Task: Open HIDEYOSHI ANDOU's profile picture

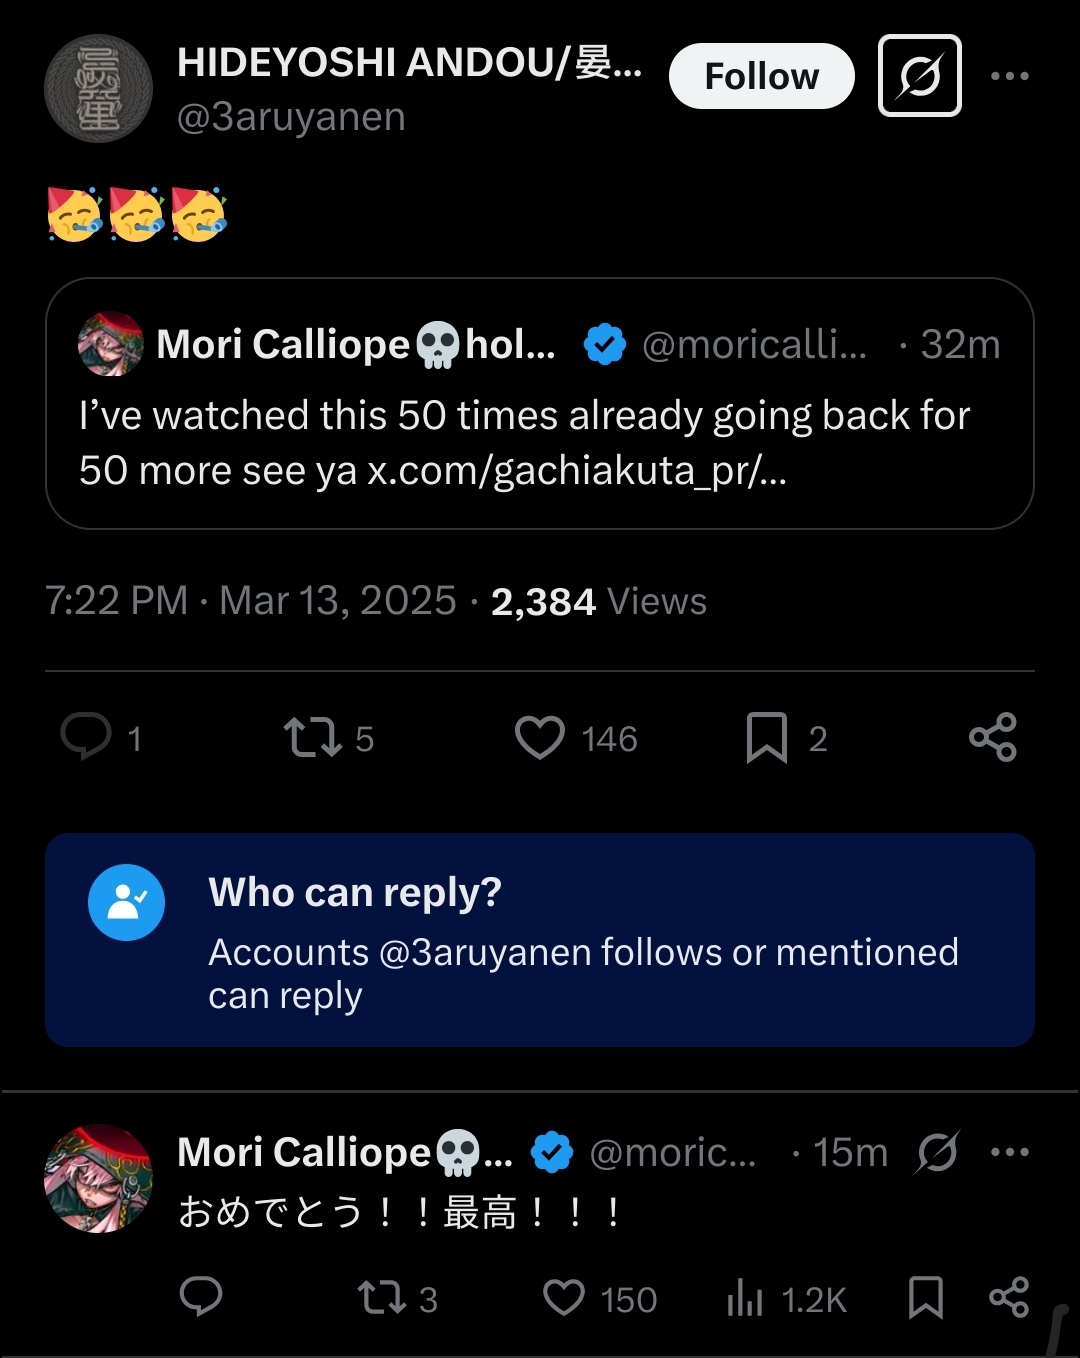Action: click(x=98, y=89)
